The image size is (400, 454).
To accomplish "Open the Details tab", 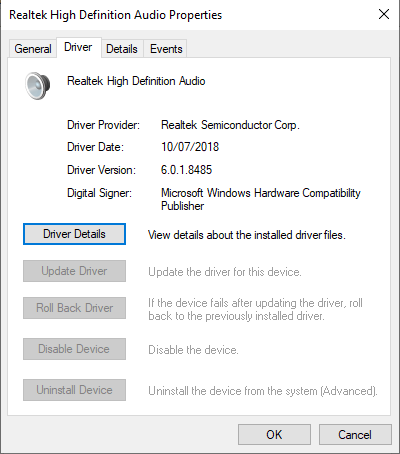I will (122, 49).
